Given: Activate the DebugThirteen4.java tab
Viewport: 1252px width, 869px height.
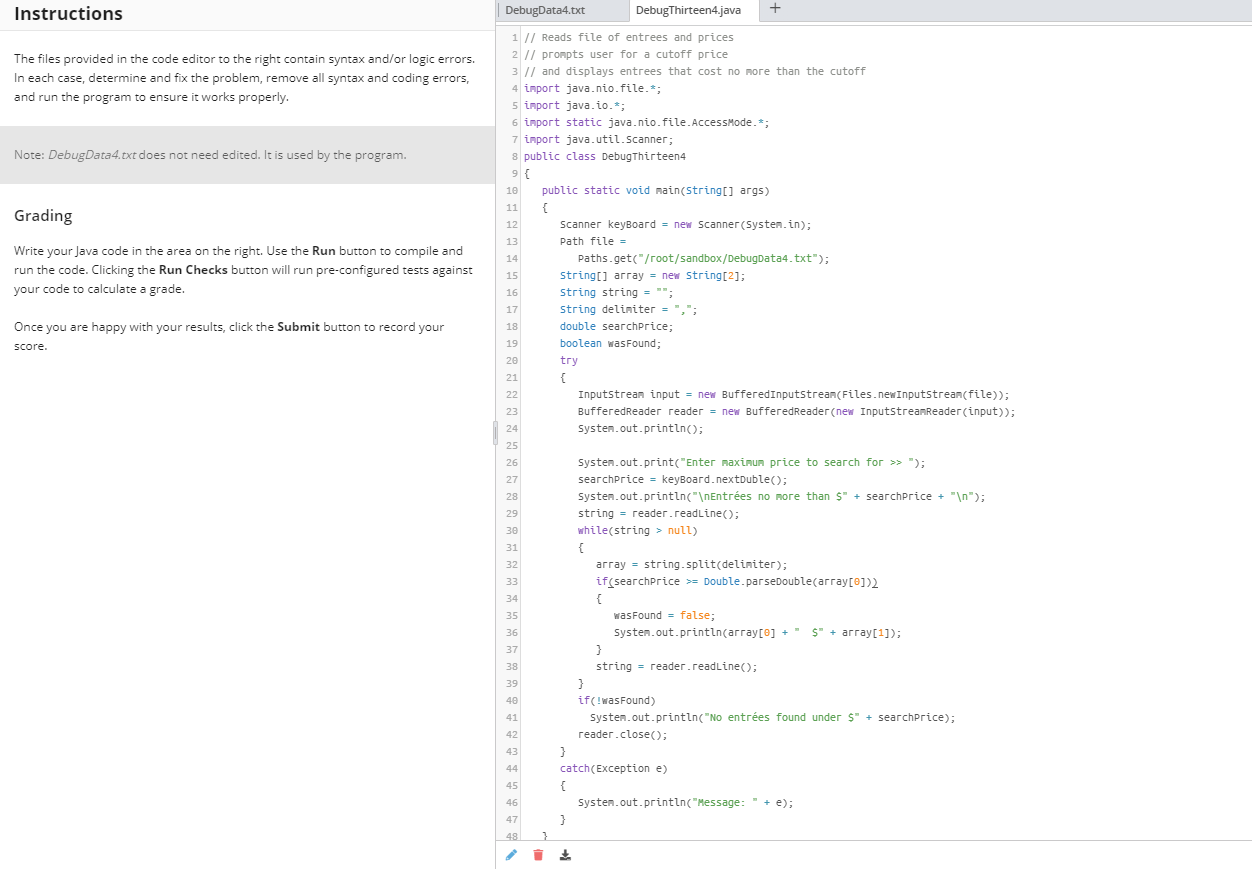Looking at the screenshot, I should coord(690,11).
